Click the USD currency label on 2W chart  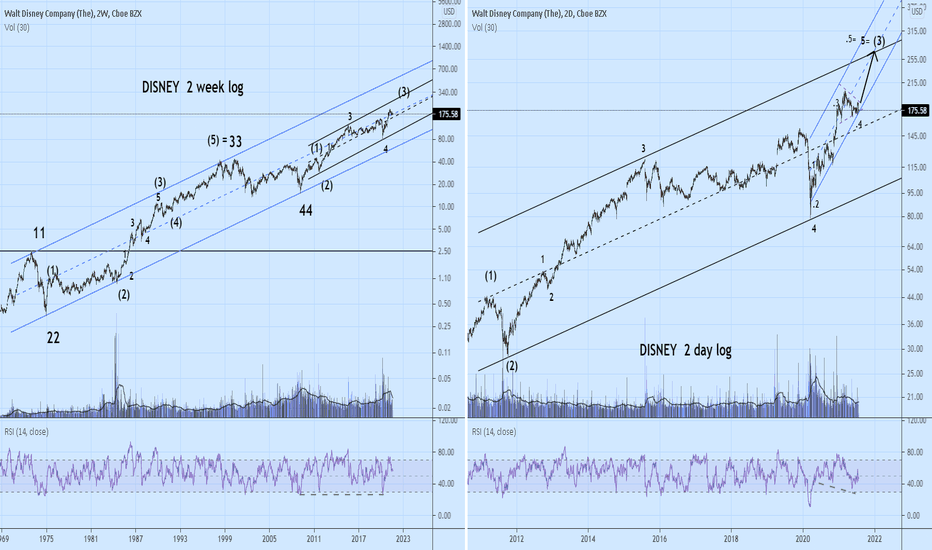pos(449,12)
